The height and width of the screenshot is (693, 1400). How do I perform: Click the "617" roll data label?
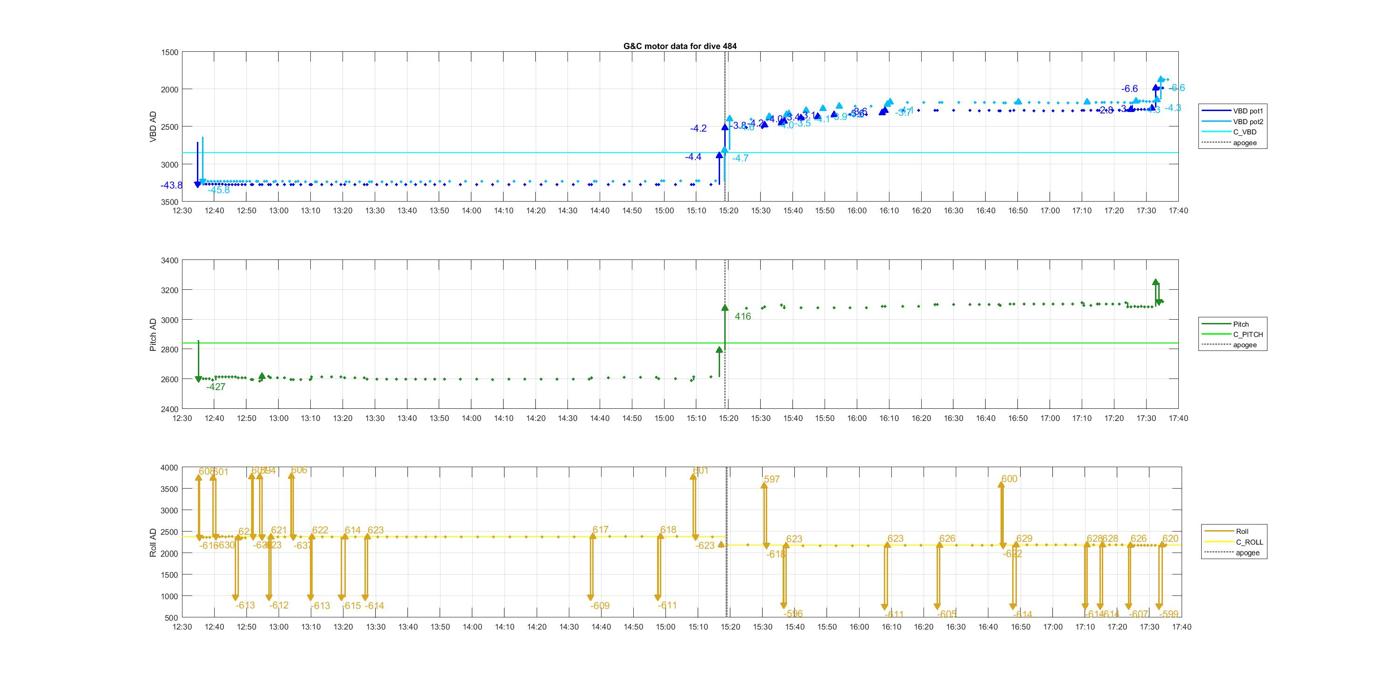[600, 530]
